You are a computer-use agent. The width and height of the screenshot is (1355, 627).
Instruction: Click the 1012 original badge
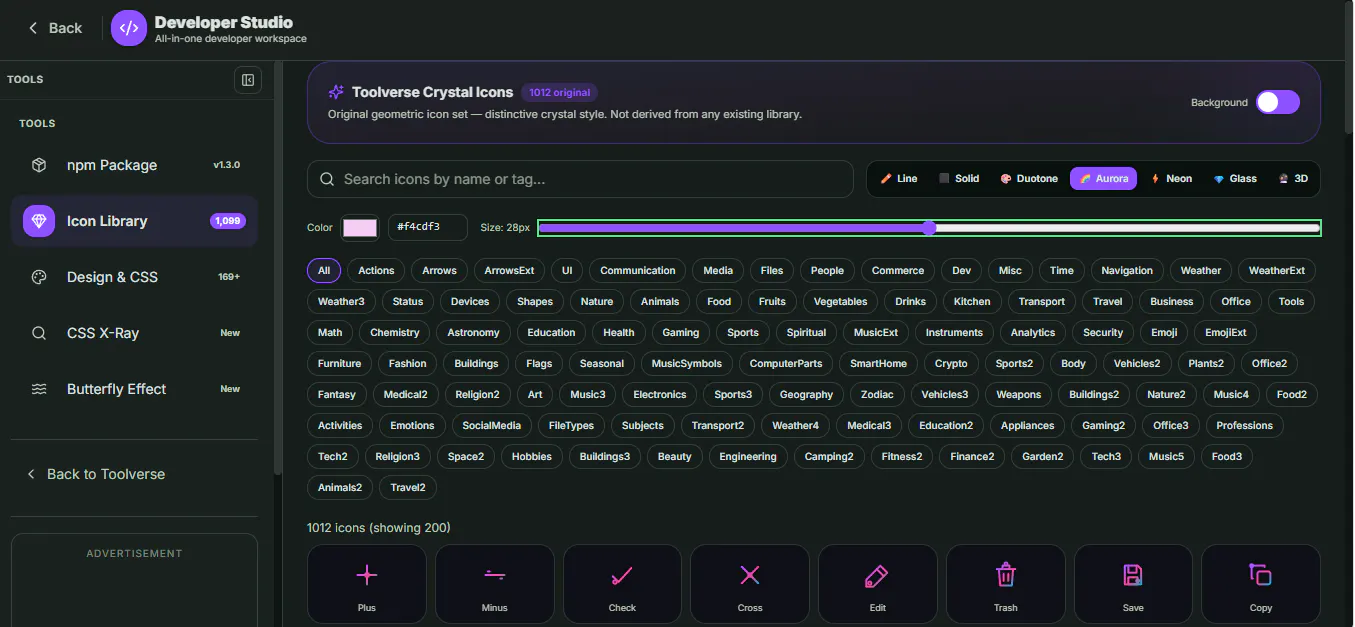pos(559,92)
